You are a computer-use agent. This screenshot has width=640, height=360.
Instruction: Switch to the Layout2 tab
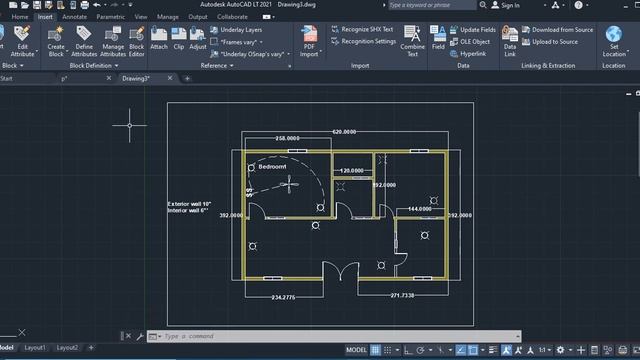tap(67, 348)
